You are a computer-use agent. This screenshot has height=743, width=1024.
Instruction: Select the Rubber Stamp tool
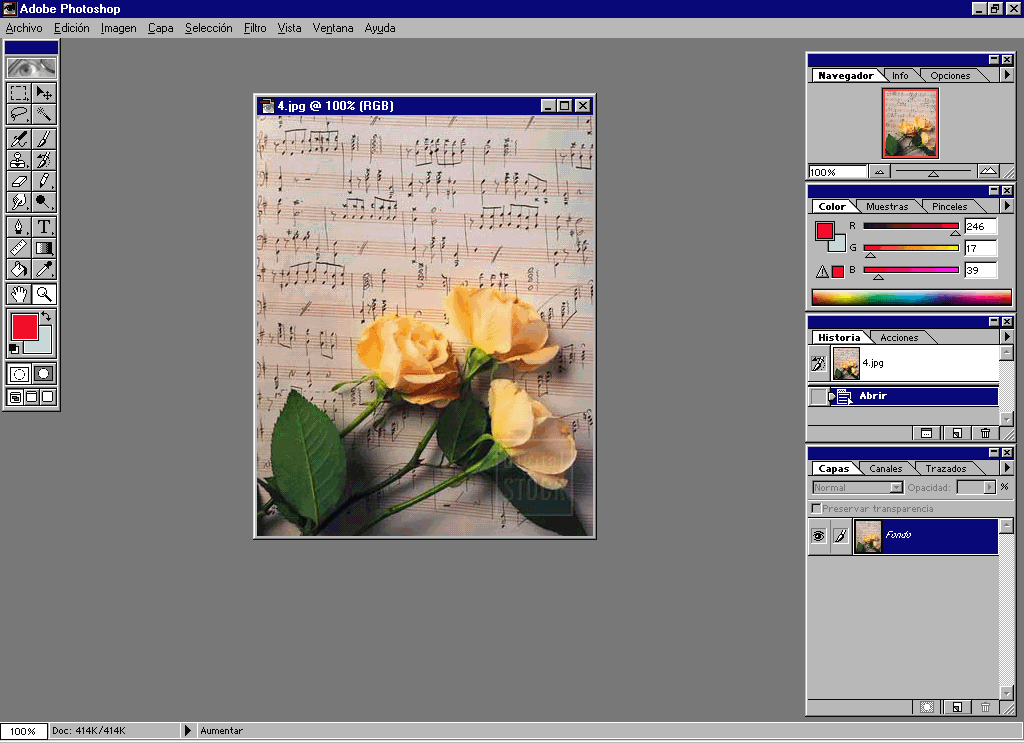click(x=19, y=159)
